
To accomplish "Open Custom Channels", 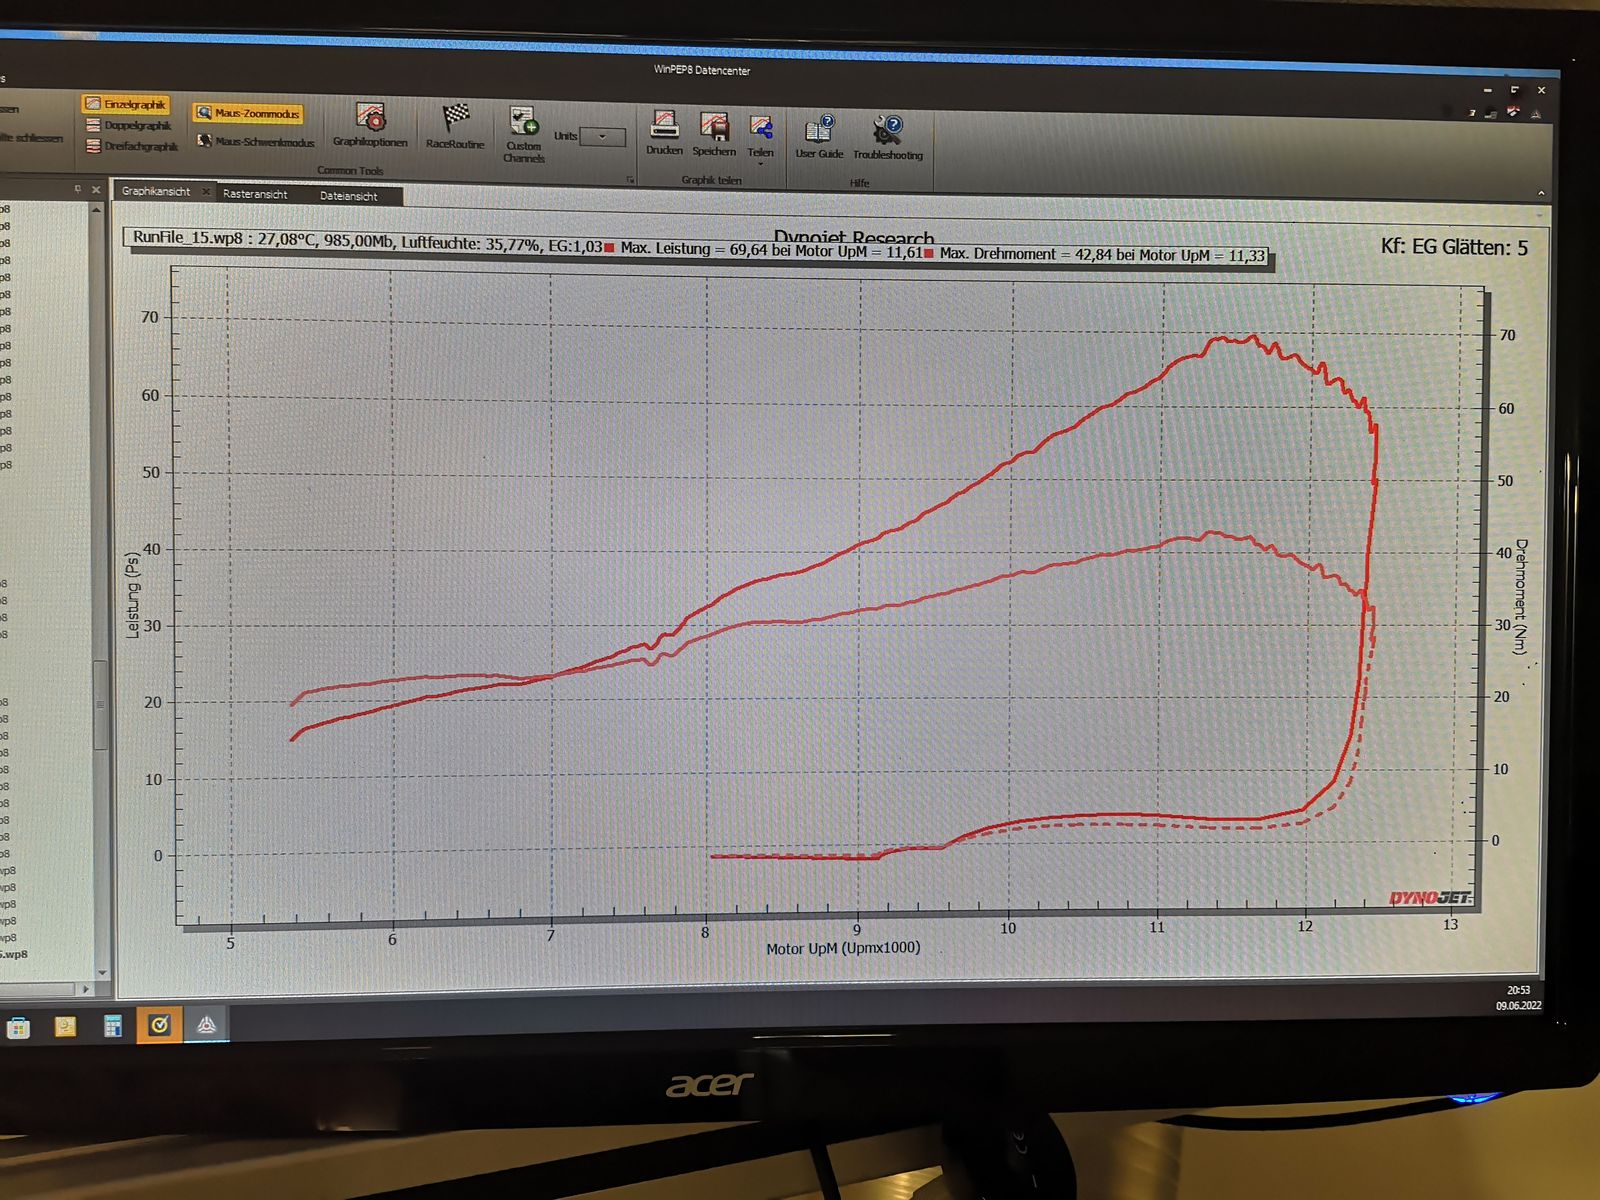I will (x=523, y=133).
